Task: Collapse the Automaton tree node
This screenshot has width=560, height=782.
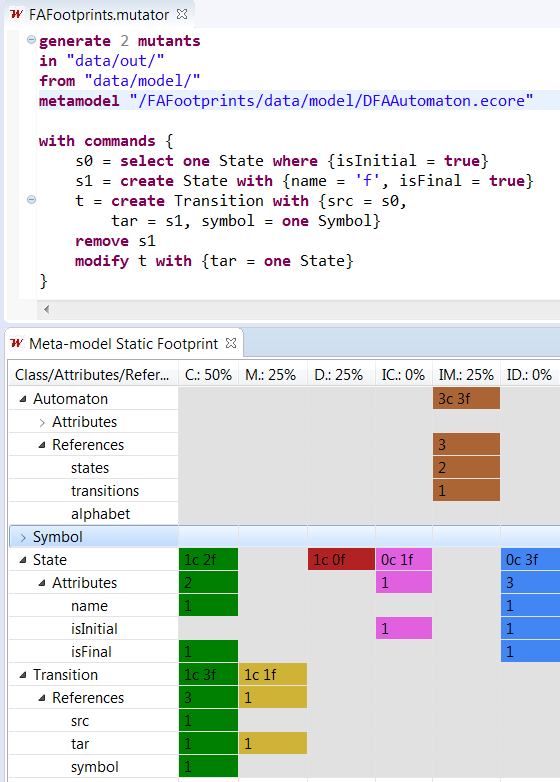Action: coord(23,399)
